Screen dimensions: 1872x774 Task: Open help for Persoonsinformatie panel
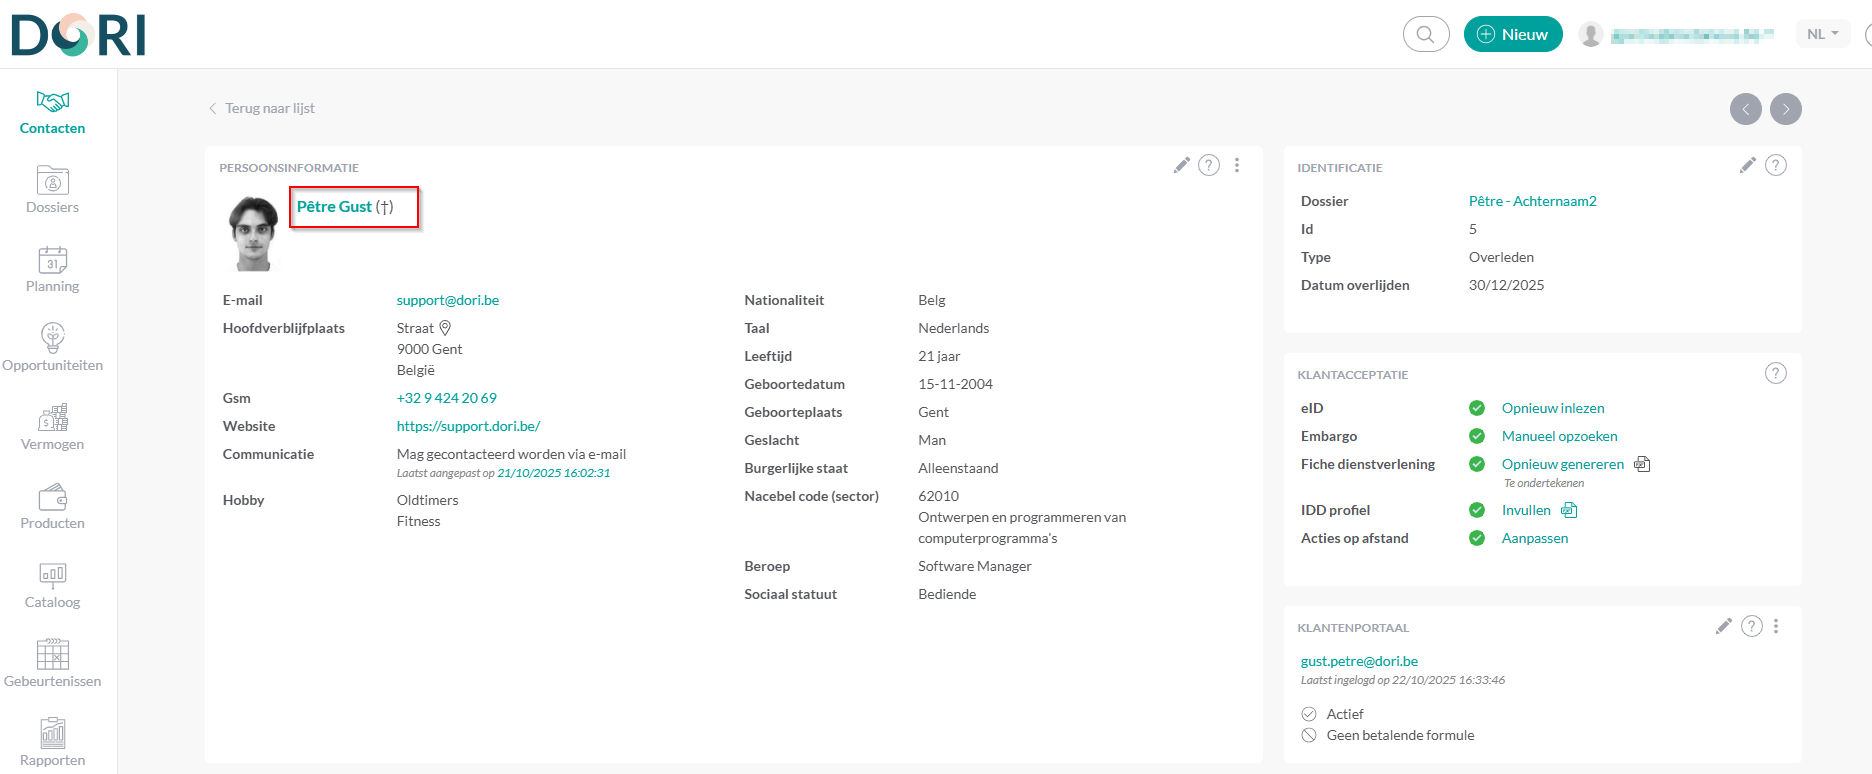click(1209, 166)
